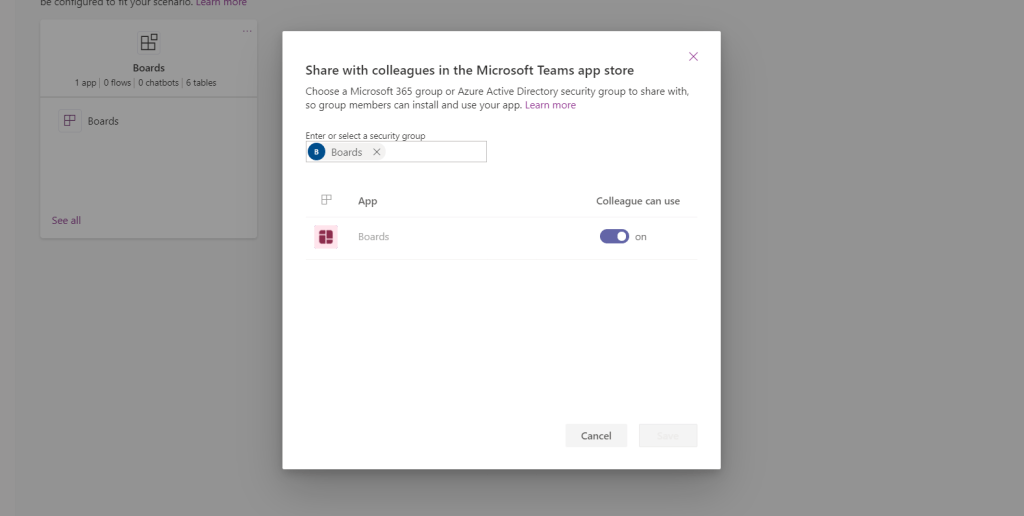Viewport: 1024px width, 516px height.
Task: Select the Boards app name in the table row
Action: coord(373,237)
